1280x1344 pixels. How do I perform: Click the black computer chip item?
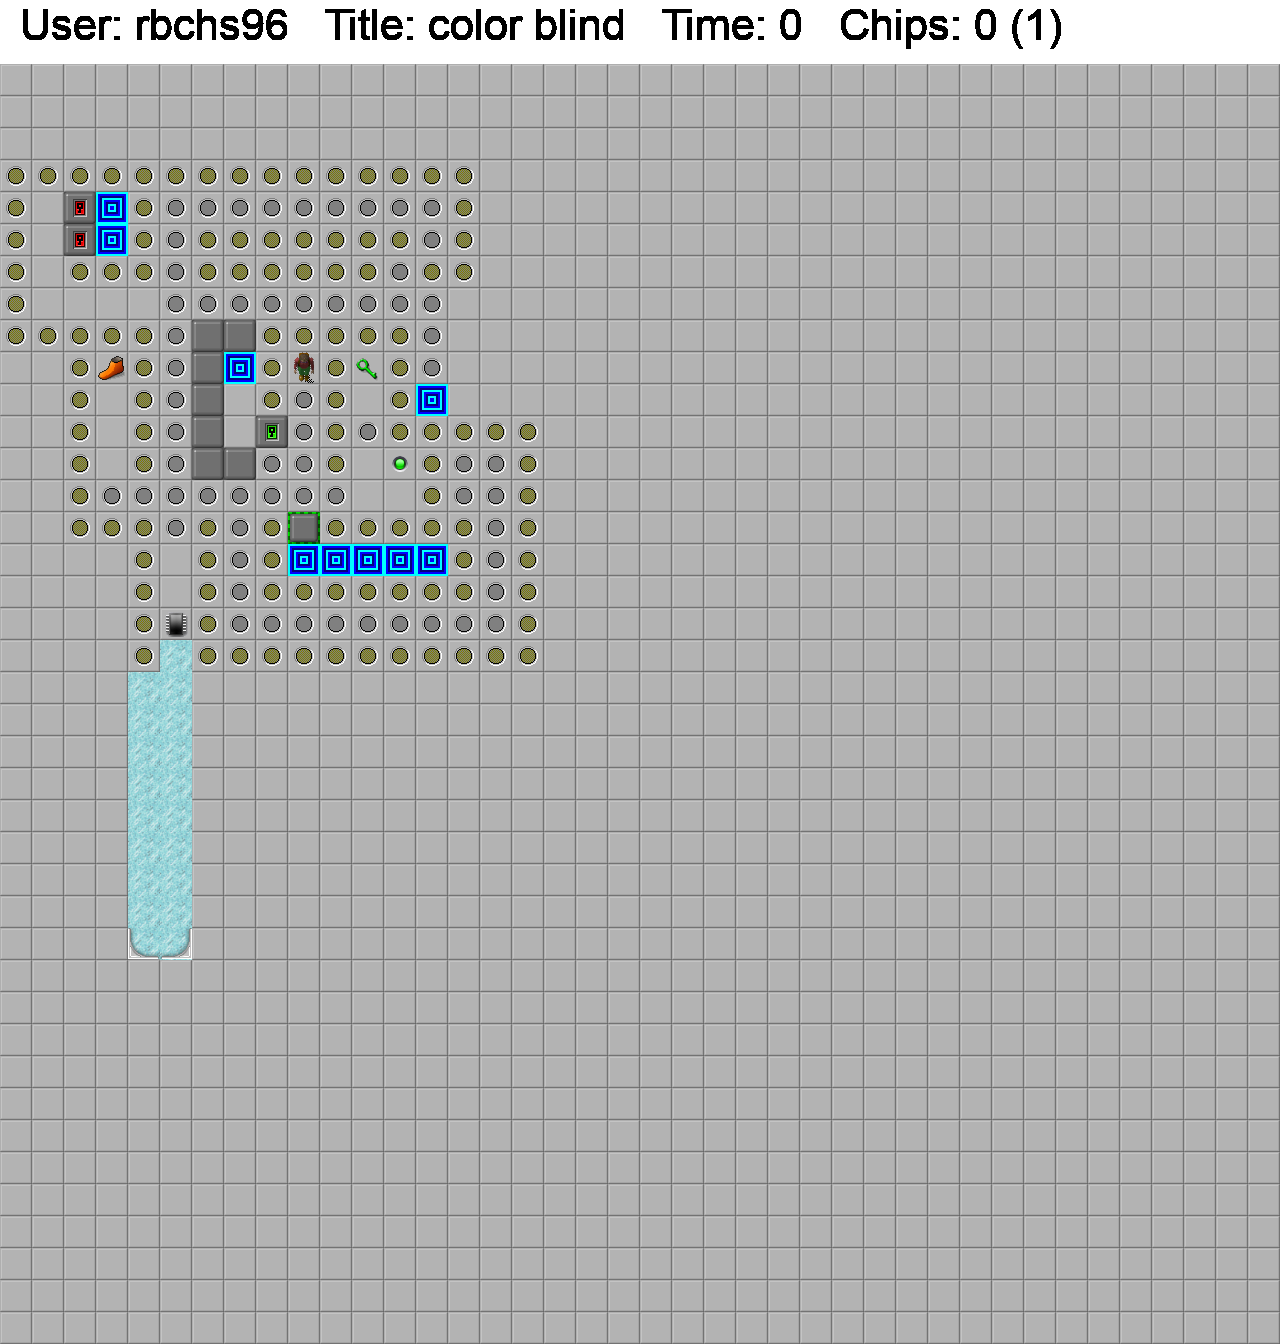tap(176, 624)
